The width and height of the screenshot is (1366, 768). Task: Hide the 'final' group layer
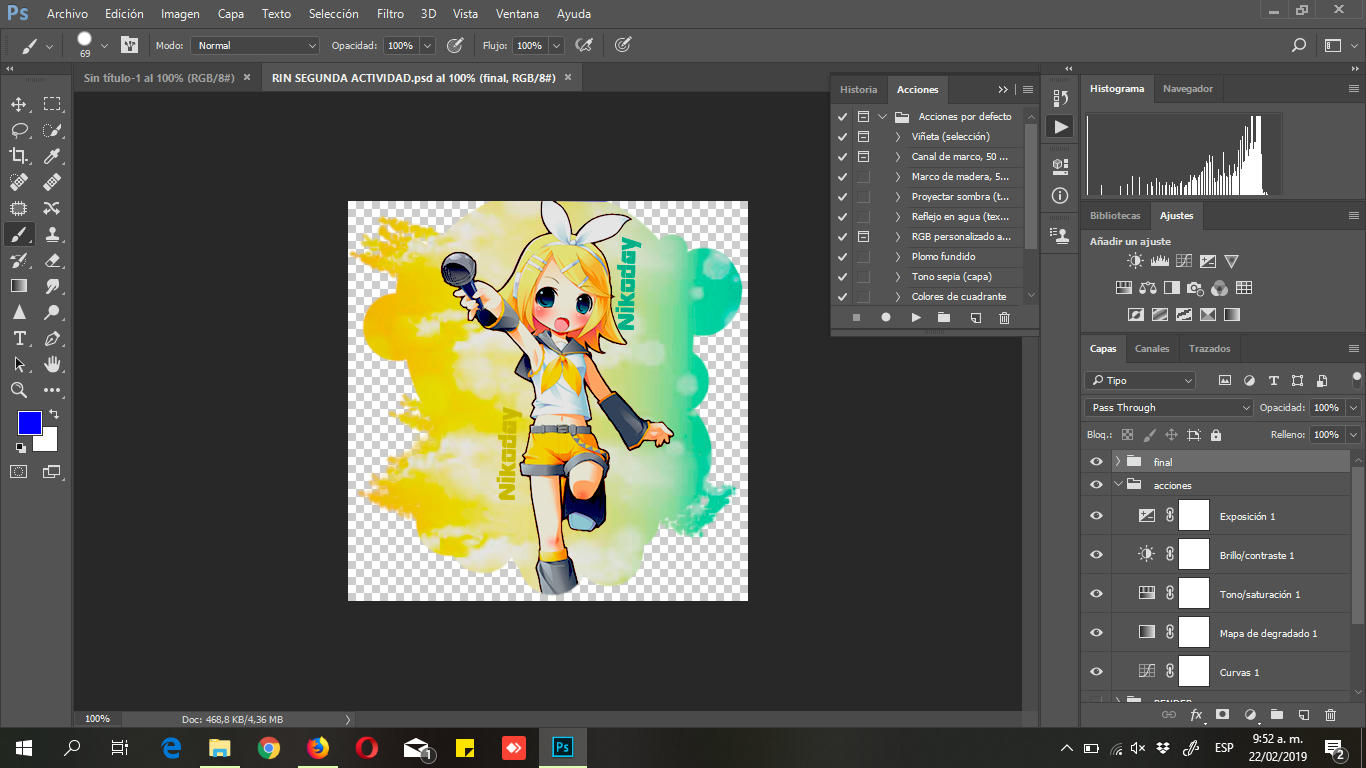(1096, 462)
